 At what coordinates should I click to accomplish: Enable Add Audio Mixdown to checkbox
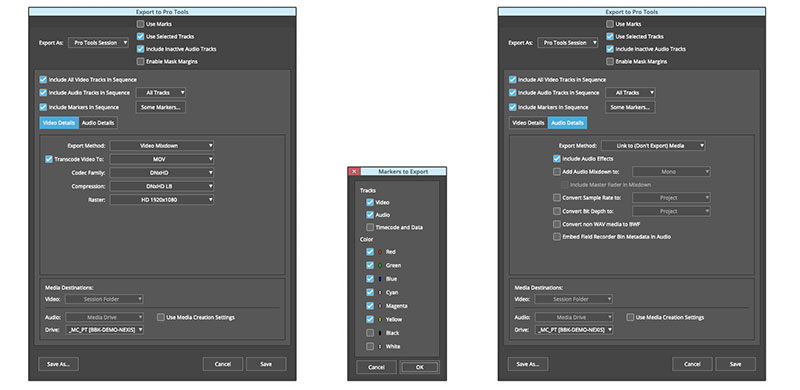point(557,172)
